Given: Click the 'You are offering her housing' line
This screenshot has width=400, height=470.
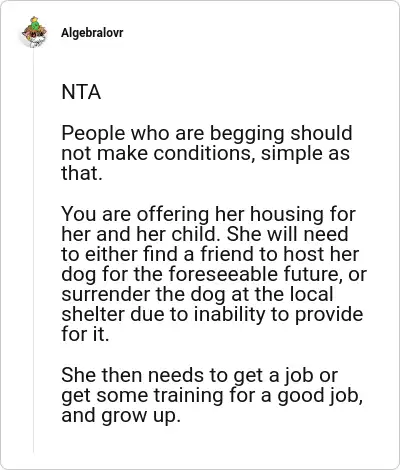Looking at the screenshot, I should [209, 214].
